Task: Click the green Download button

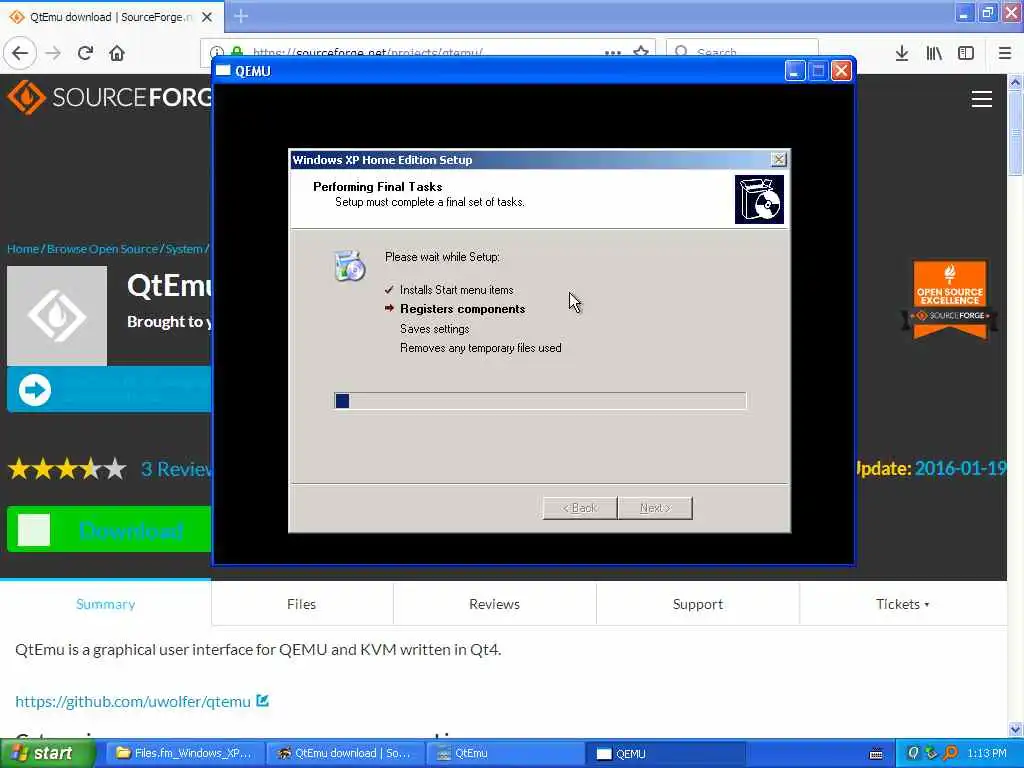Action: (x=109, y=529)
